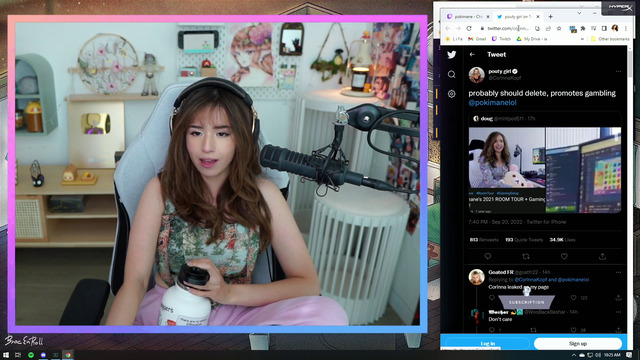Reload the Twitter page
This screenshot has height=360, width=640.
point(469,29)
